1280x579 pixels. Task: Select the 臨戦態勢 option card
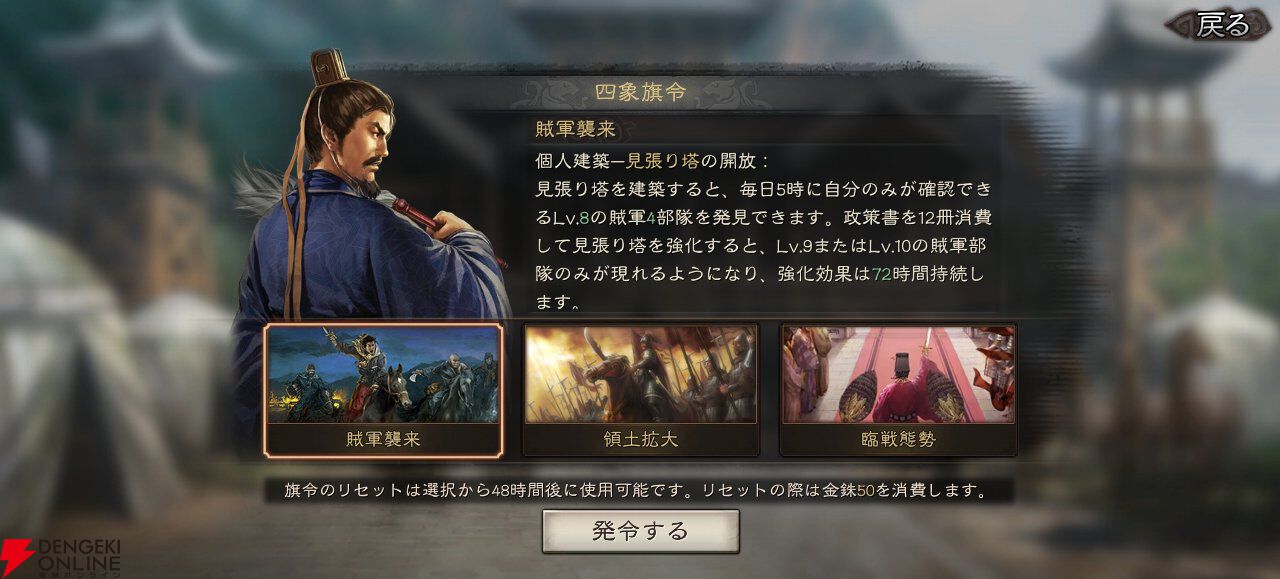point(897,388)
